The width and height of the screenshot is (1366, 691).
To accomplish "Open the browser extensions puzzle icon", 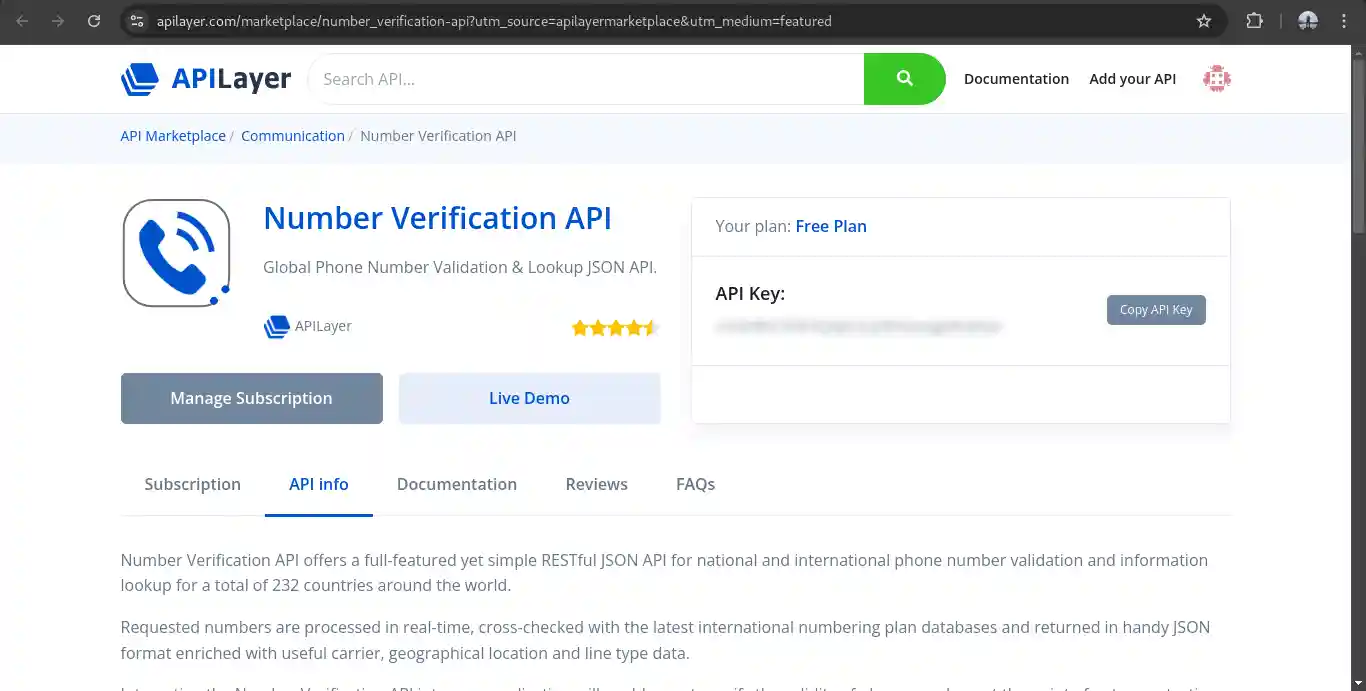I will (1255, 21).
